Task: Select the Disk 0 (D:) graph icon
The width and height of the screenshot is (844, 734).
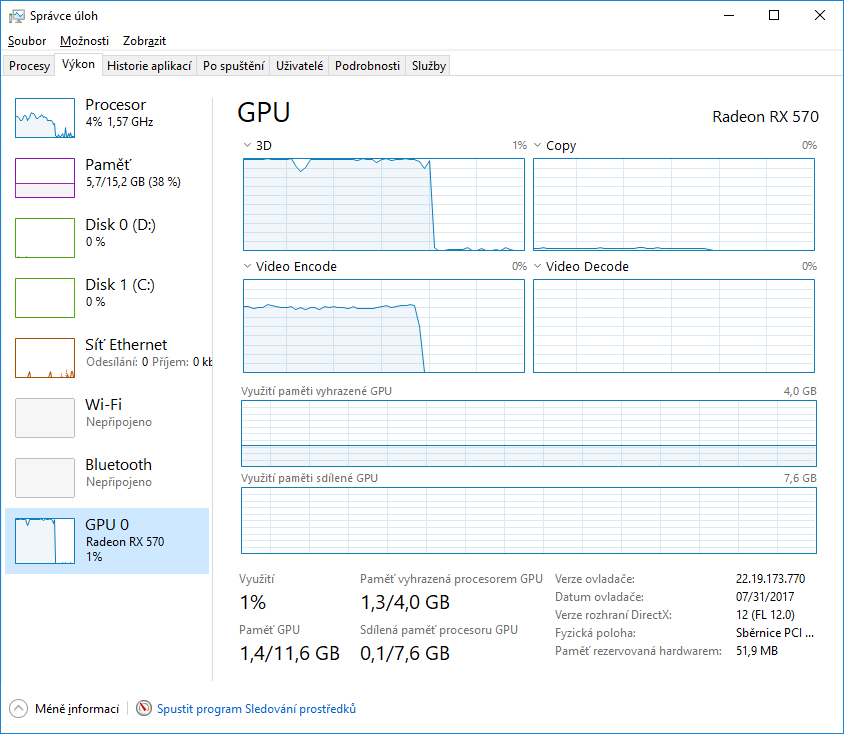Action: click(45, 238)
